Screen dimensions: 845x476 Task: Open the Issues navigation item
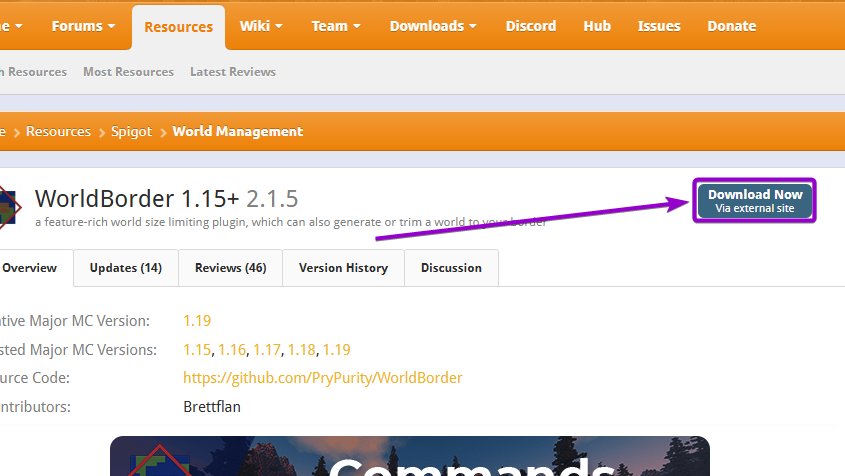point(659,26)
